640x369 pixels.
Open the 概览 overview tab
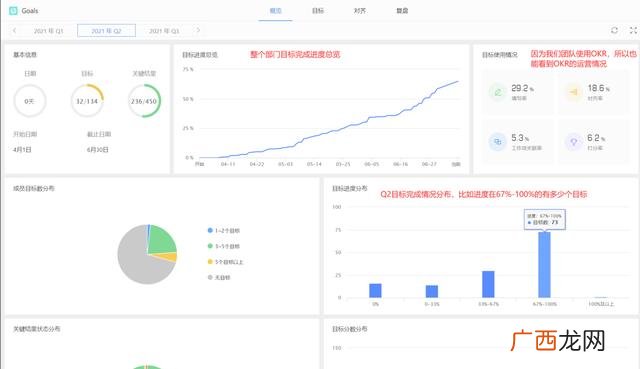(x=276, y=11)
